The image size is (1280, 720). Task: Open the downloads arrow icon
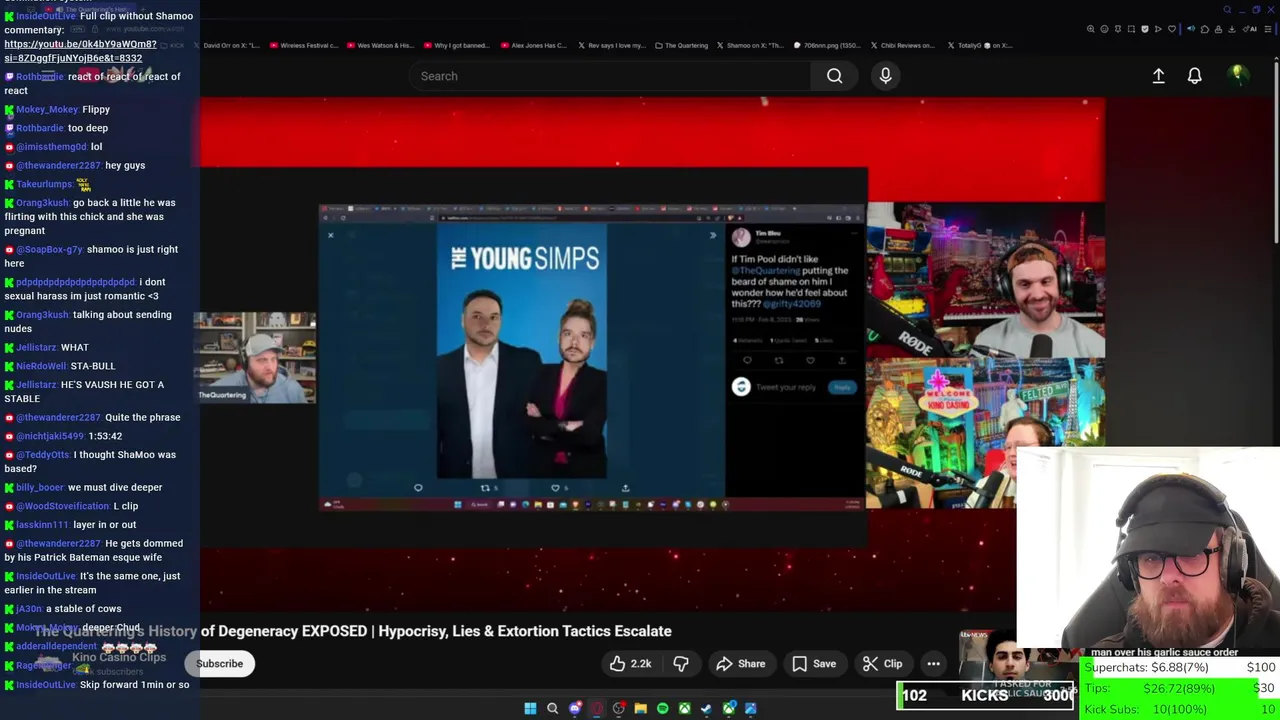click(1232, 29)
